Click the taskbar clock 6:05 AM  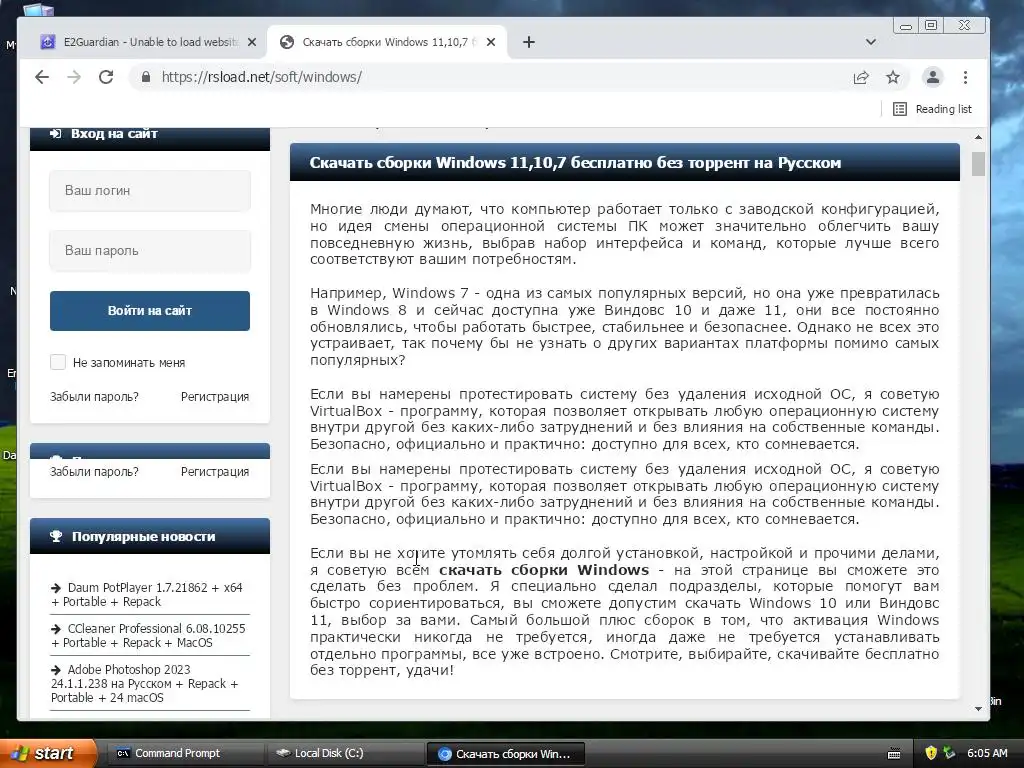987,753
